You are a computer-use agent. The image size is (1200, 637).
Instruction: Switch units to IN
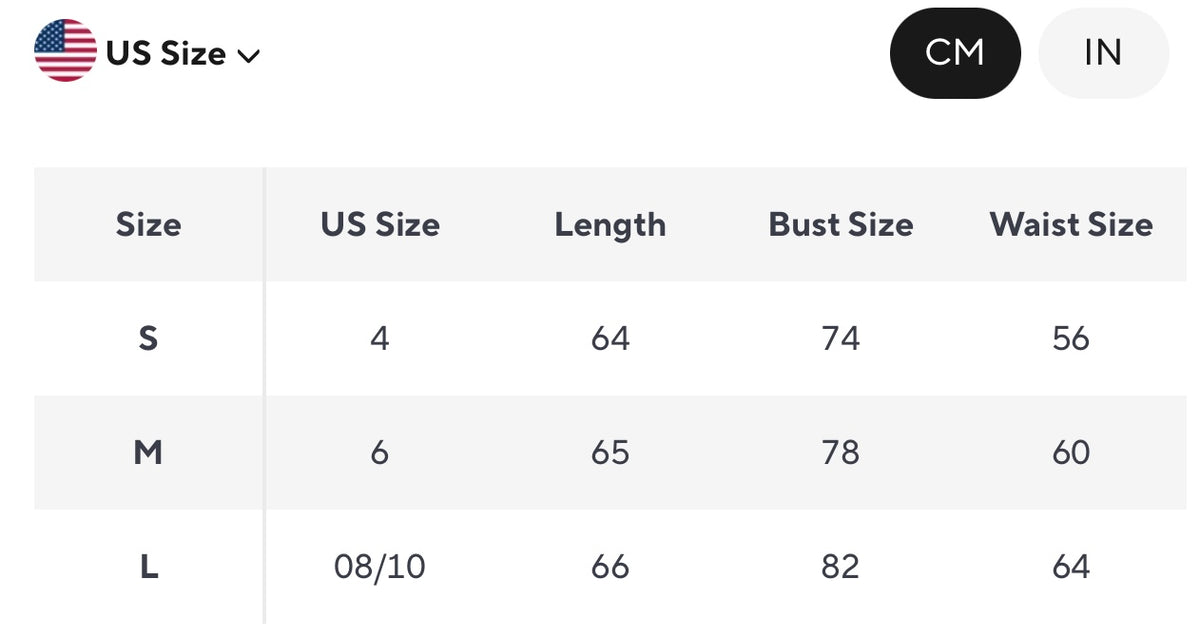click(x=1103, y=53)
